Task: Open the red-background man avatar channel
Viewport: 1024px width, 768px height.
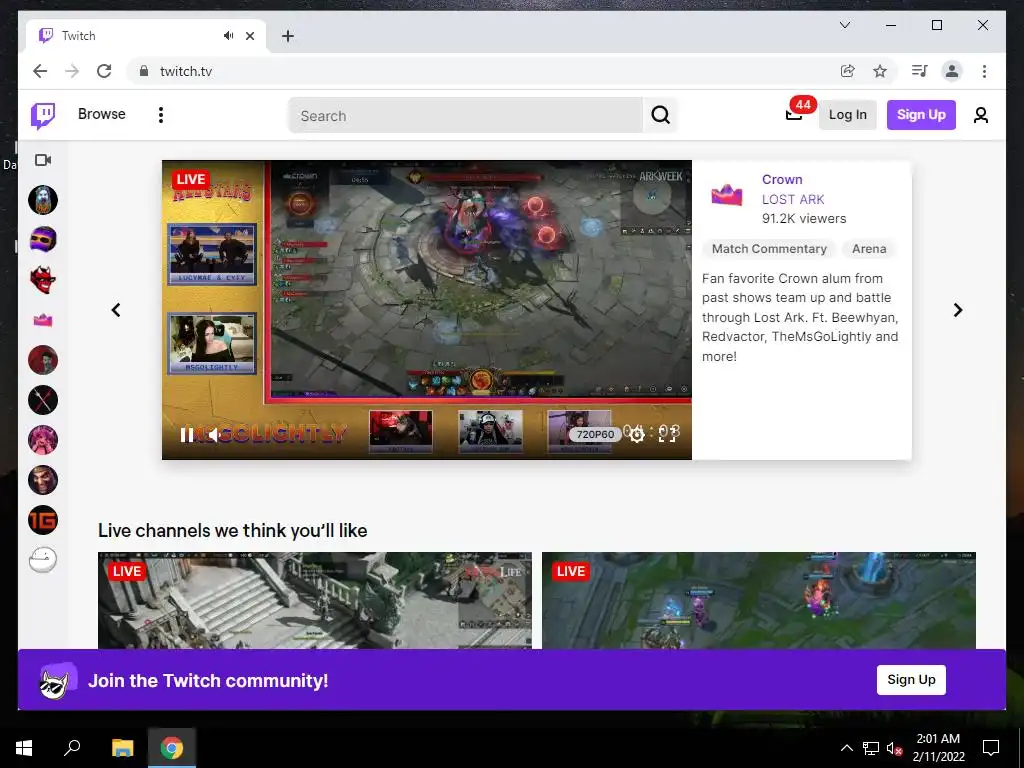Action: pyautogui.click(x=43, y=360)
